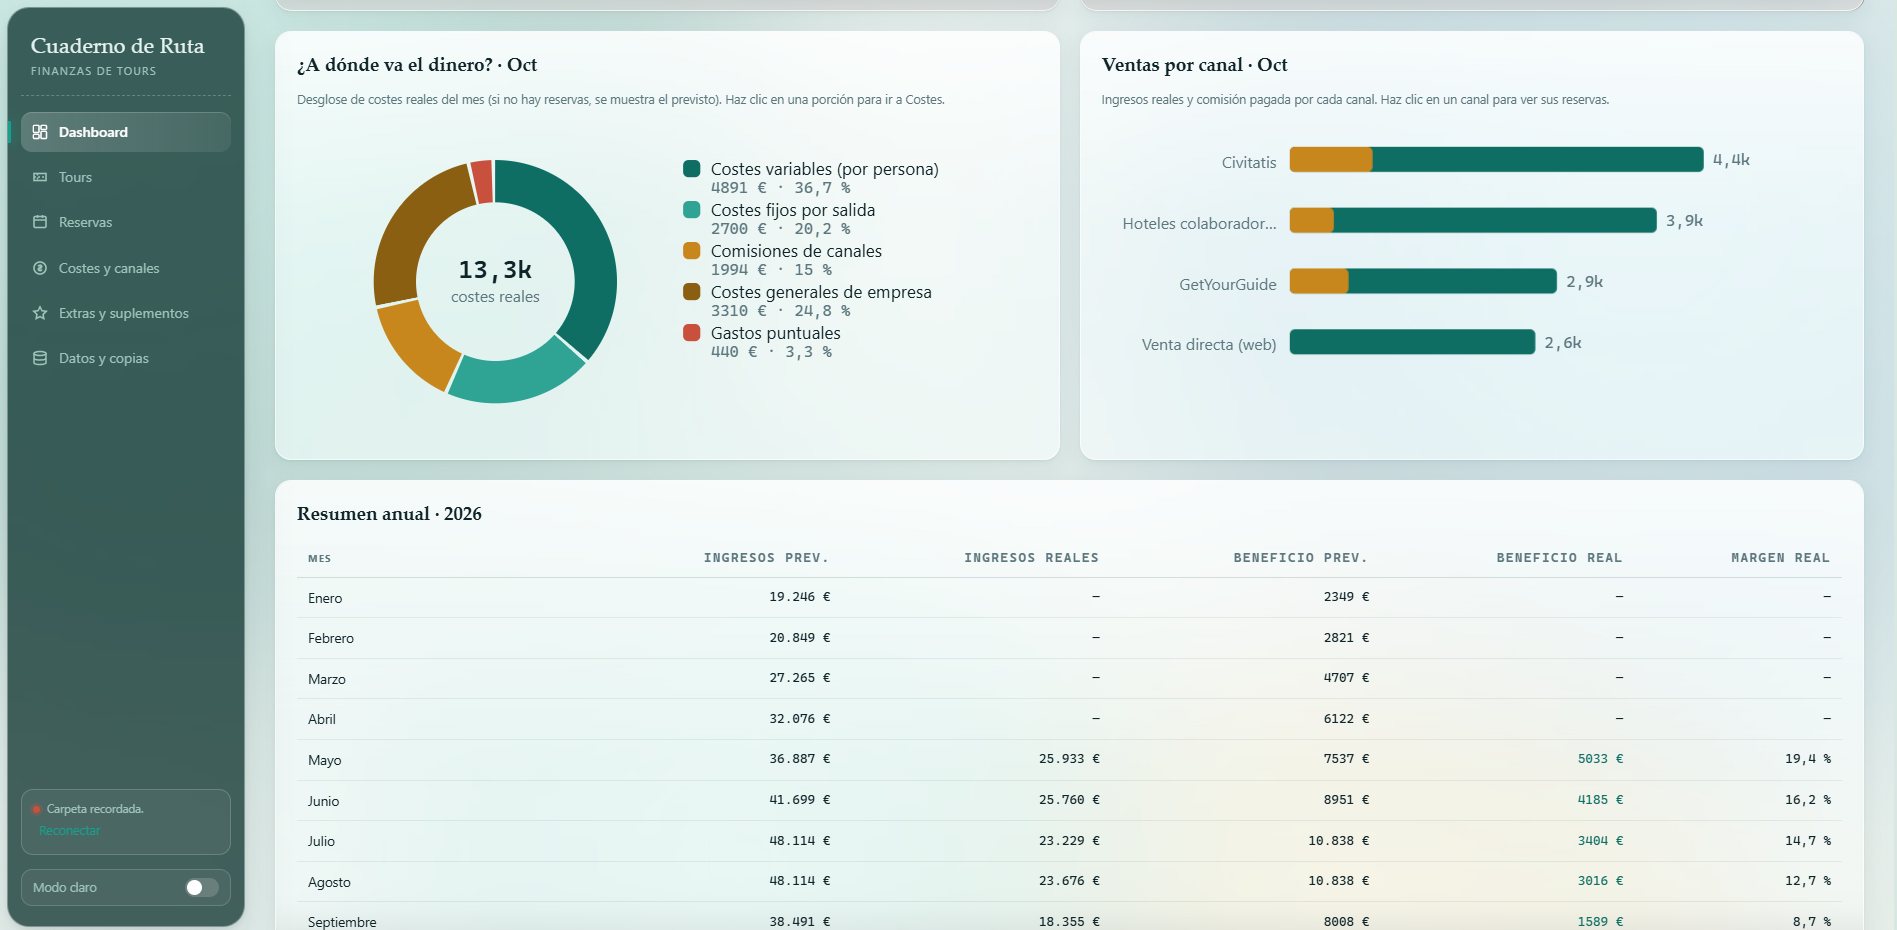Click the Extras y suplementos star icon
1897x930 pixels.
pos(40,313)
